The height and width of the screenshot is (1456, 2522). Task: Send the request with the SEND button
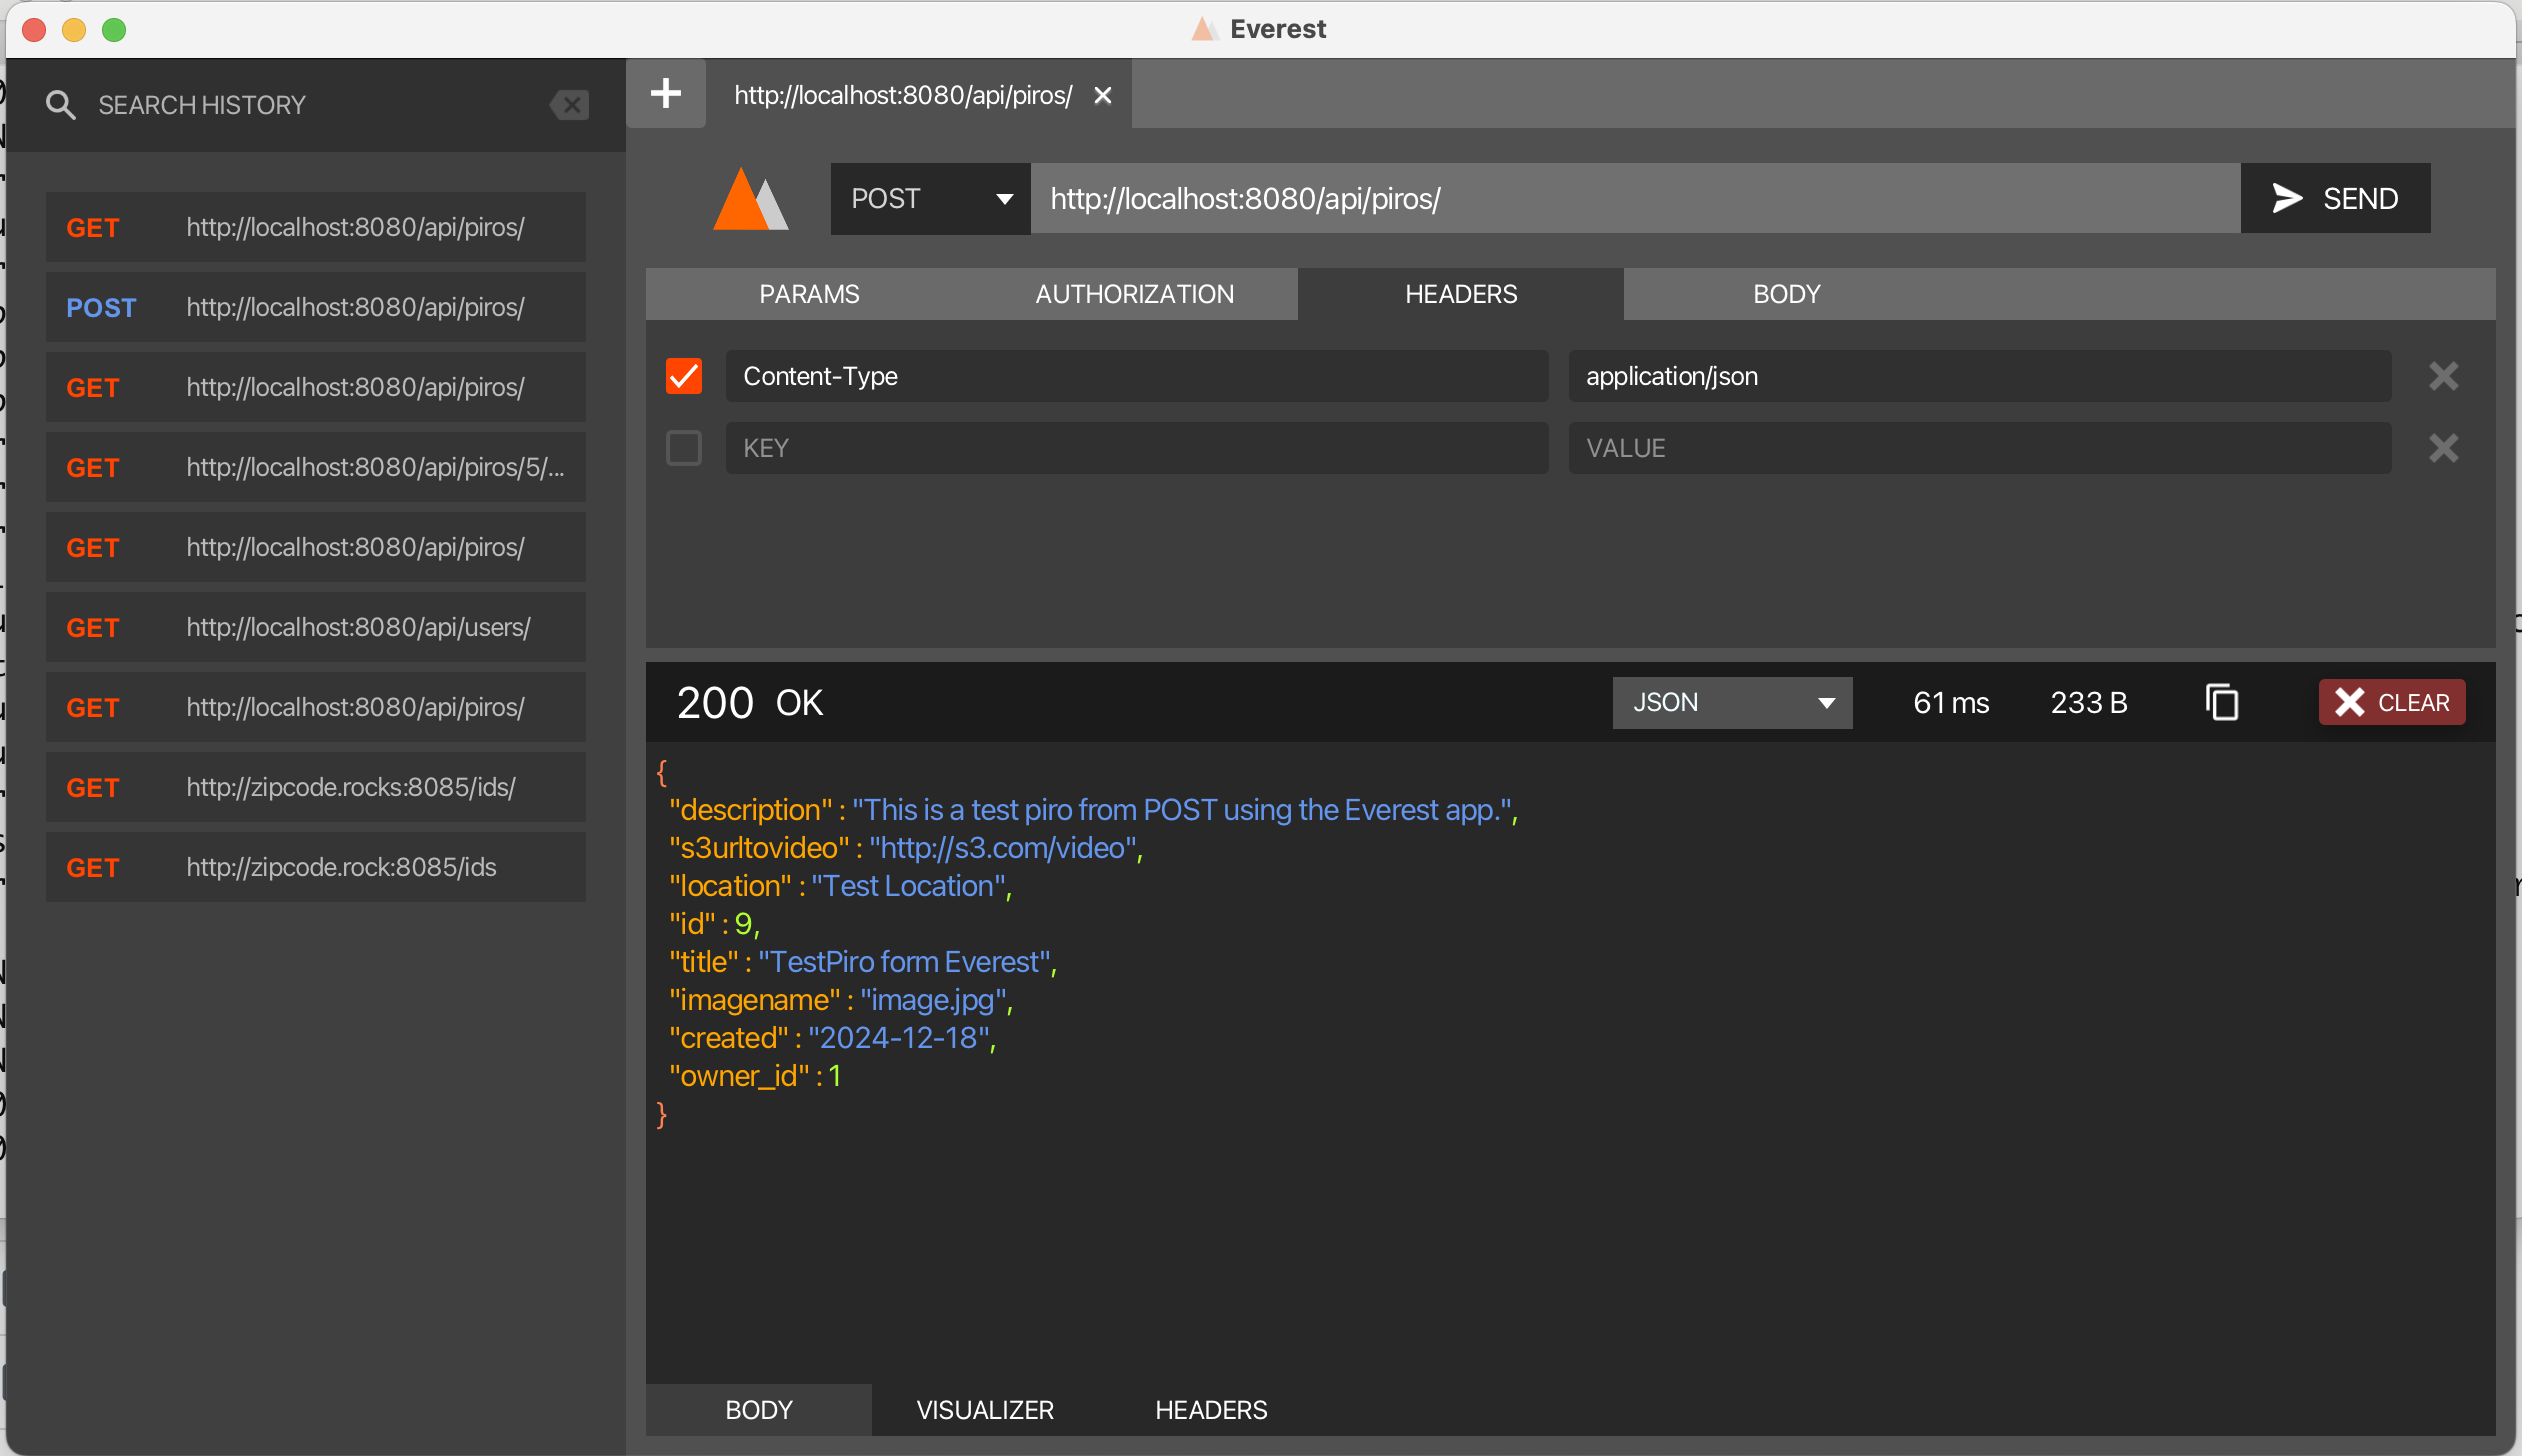click(x=2335, y=198)
